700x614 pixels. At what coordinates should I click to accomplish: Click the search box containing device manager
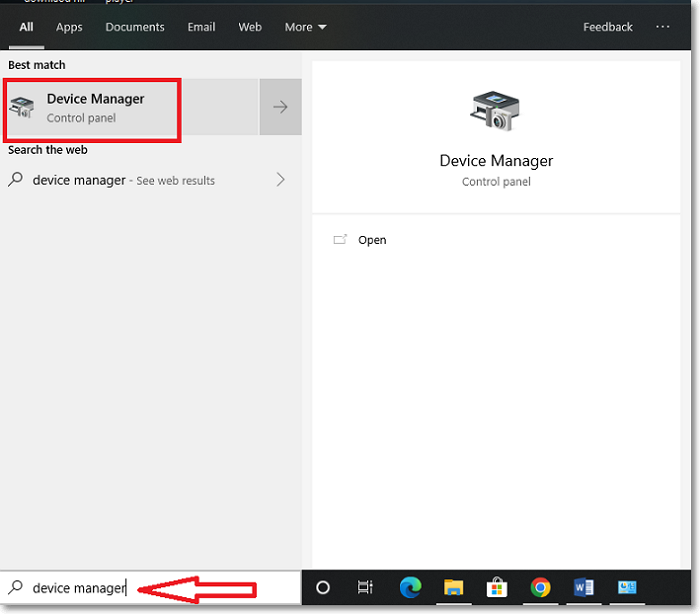tap(150, 588)
